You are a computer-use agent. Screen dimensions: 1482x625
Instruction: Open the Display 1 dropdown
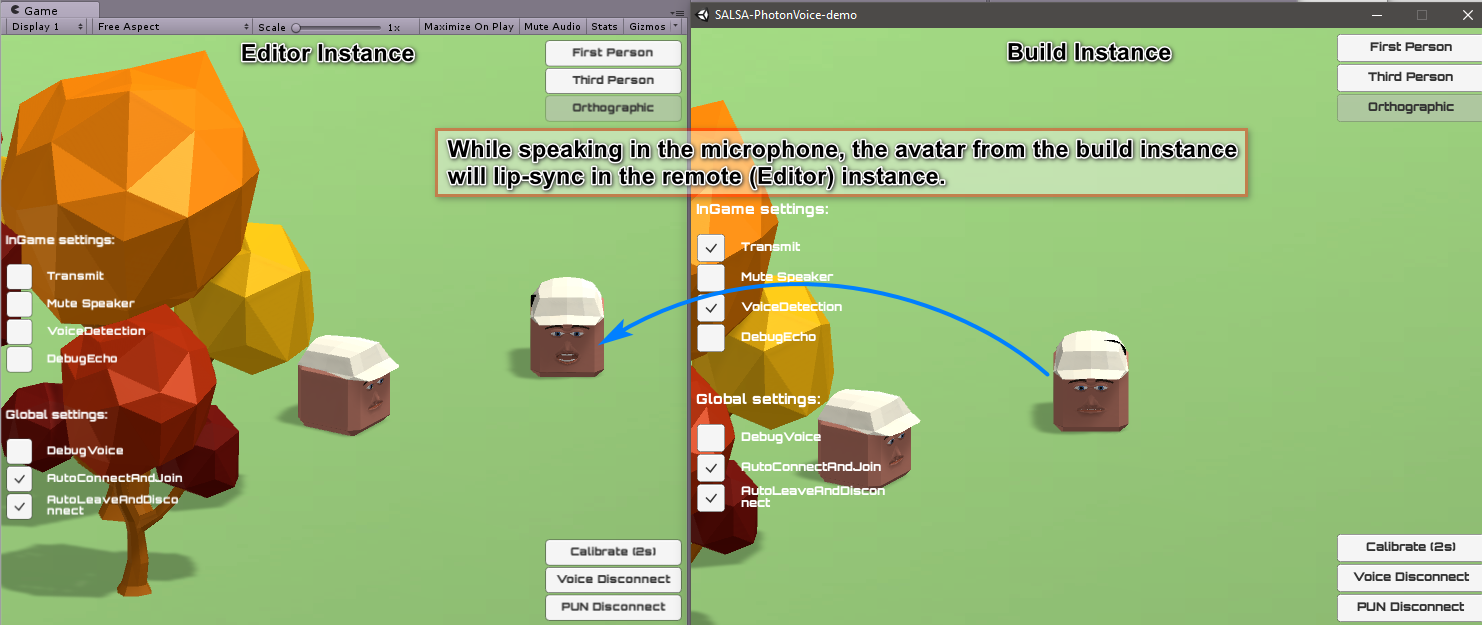click(47, 27)
